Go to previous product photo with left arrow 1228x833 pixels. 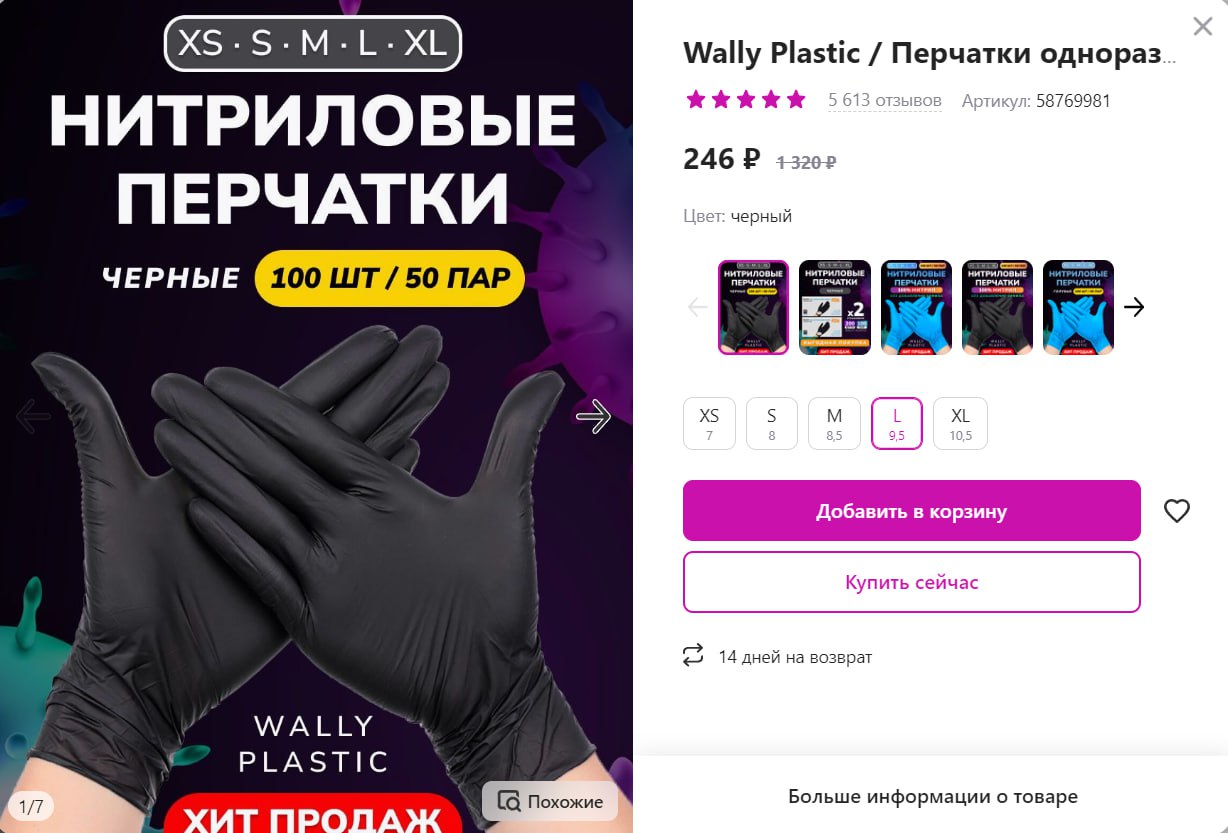click(x=33, y=416)
